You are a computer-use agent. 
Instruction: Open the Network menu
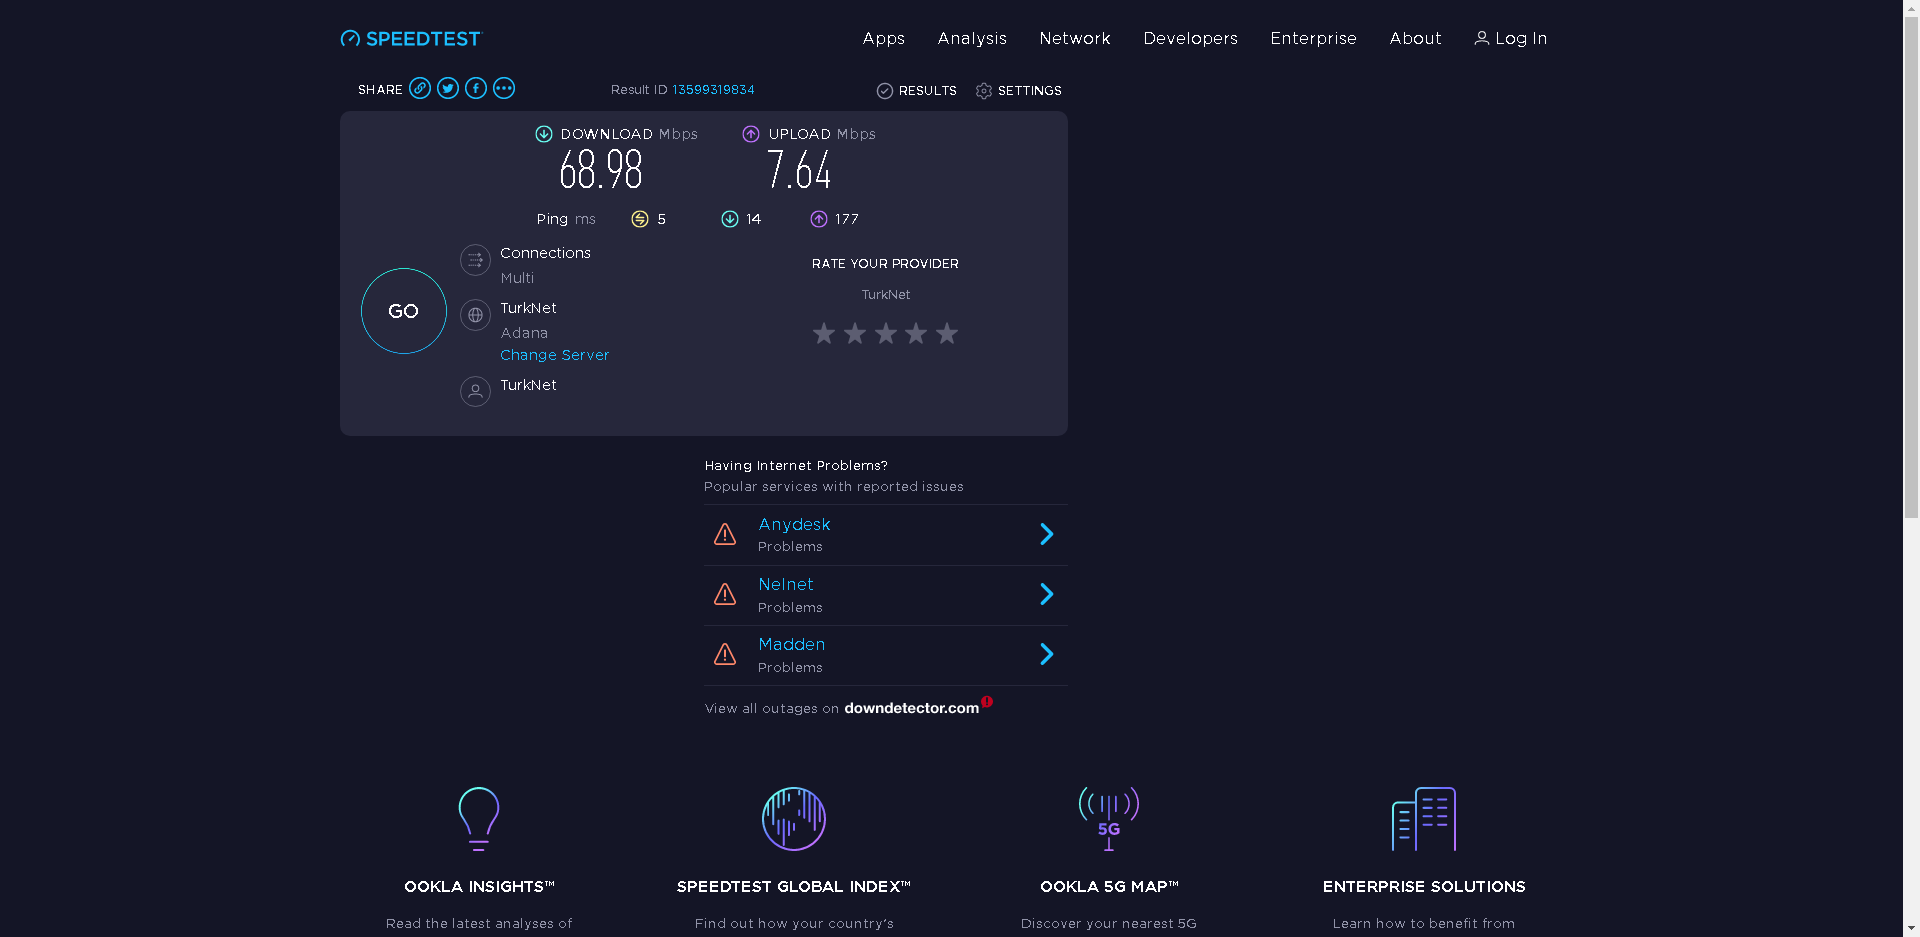(x=1075, y=38)
